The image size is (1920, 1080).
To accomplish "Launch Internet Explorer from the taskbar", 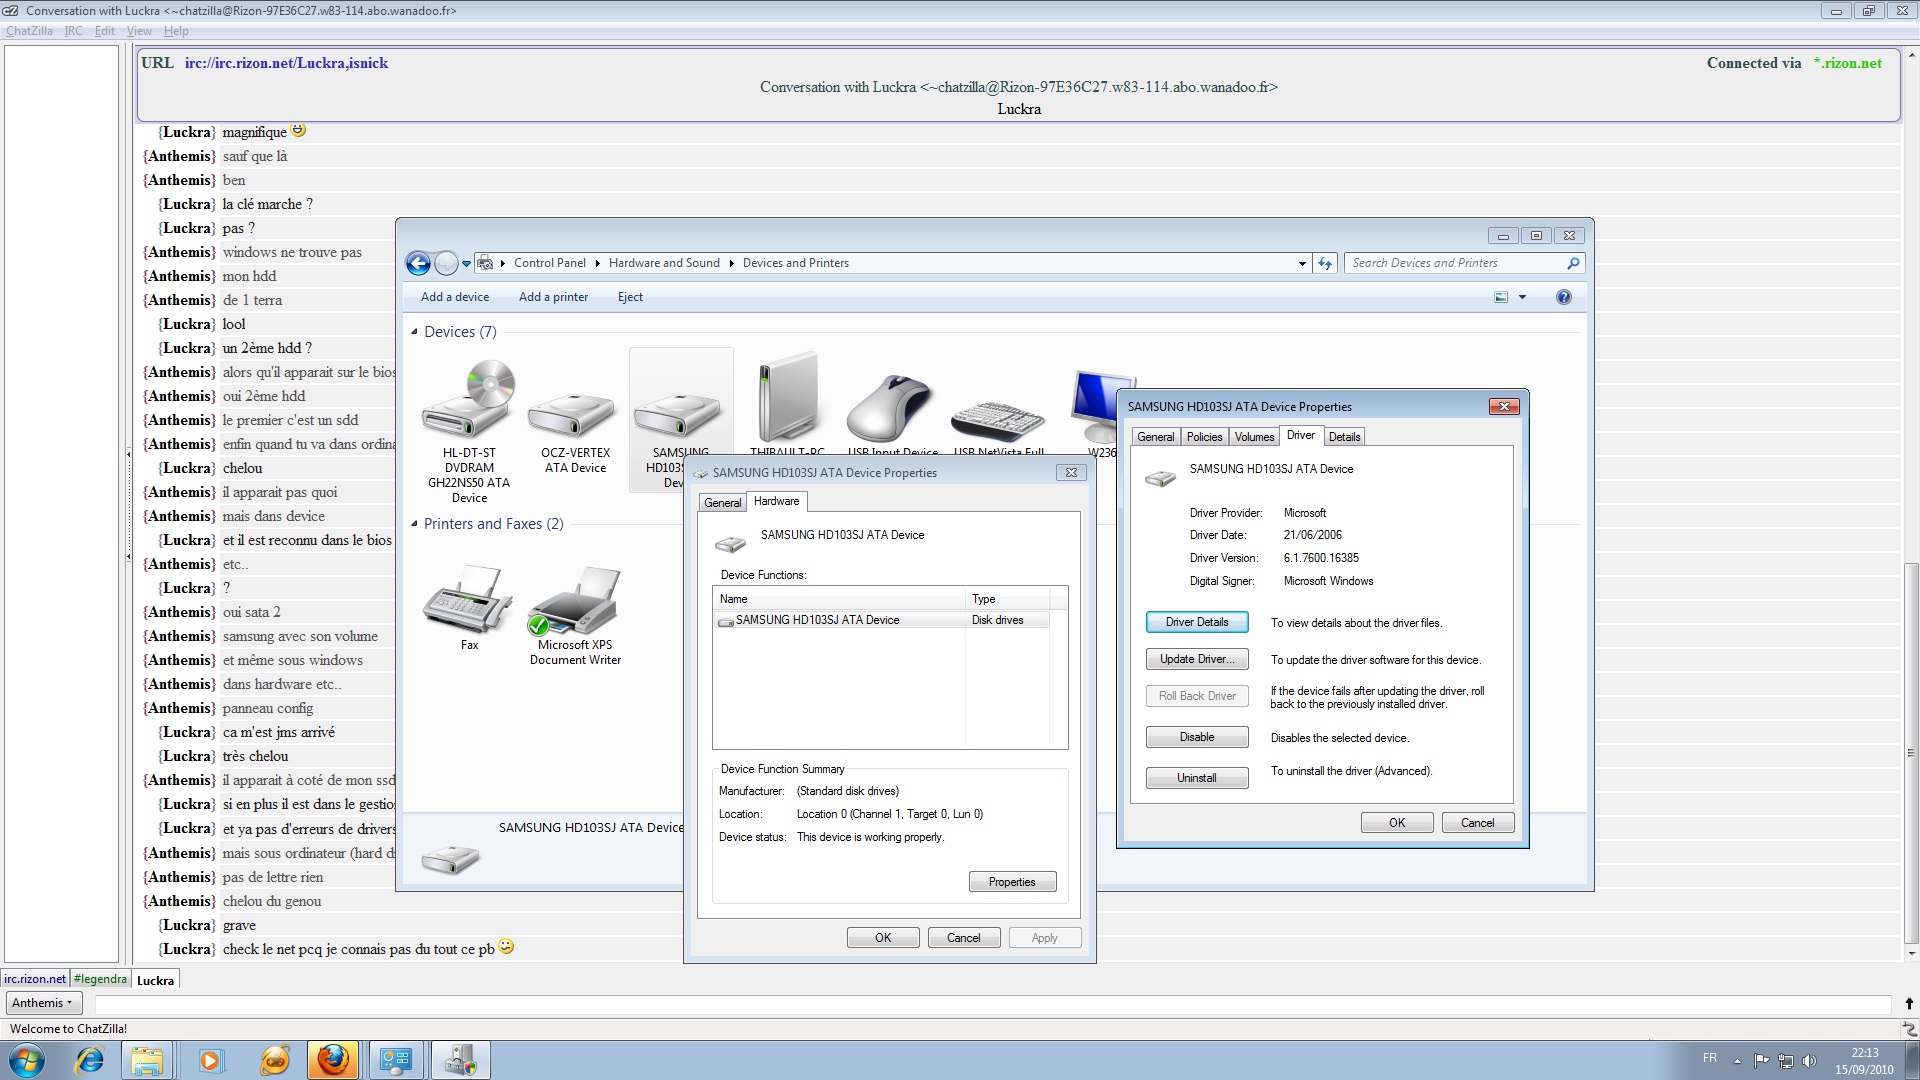I will (90, 1060).
